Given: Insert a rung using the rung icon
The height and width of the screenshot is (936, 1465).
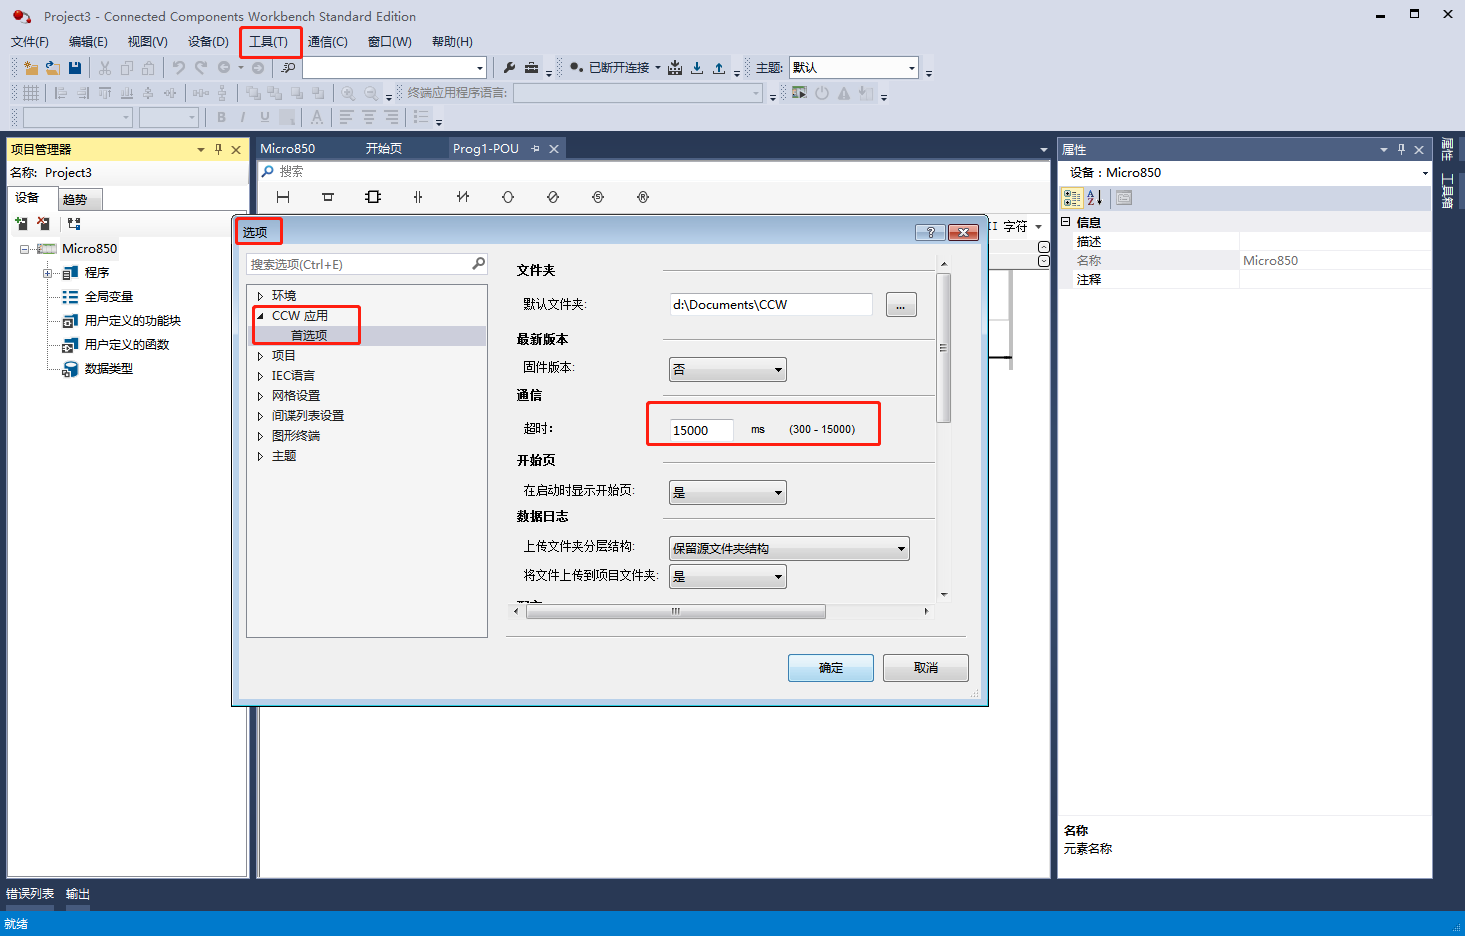Looking at the screenshot, I should click(283, 197).
